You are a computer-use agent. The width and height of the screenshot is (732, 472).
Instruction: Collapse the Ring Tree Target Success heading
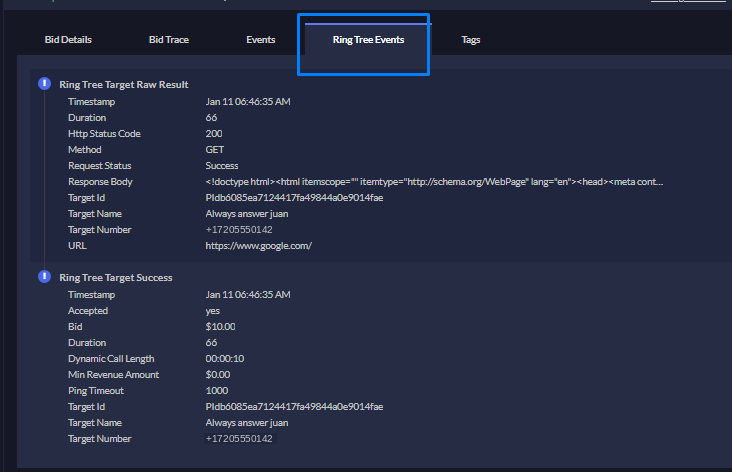coord(116,278)
